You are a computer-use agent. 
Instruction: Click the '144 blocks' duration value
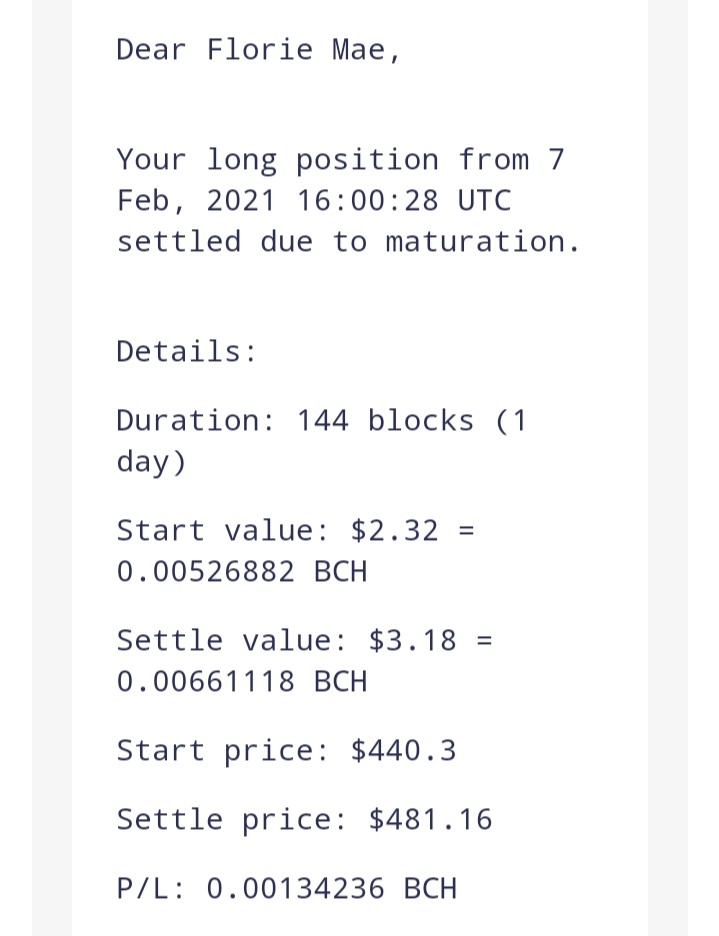385,421
